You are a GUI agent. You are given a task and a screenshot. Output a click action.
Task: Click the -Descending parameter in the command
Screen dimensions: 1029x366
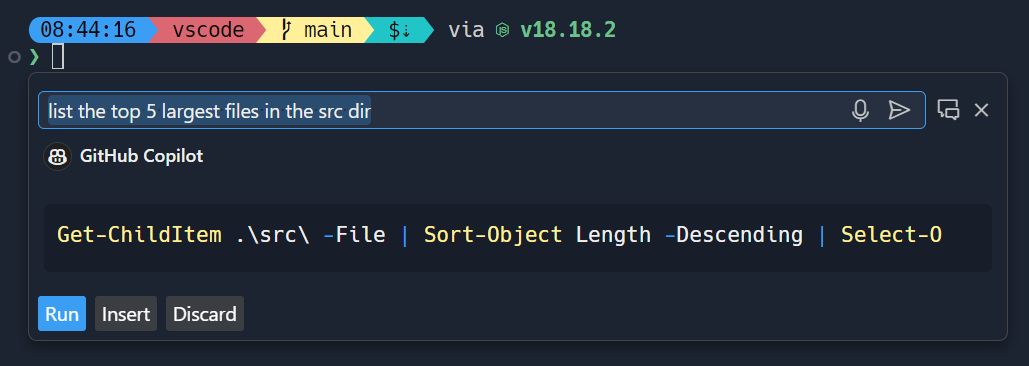[734, 235]
